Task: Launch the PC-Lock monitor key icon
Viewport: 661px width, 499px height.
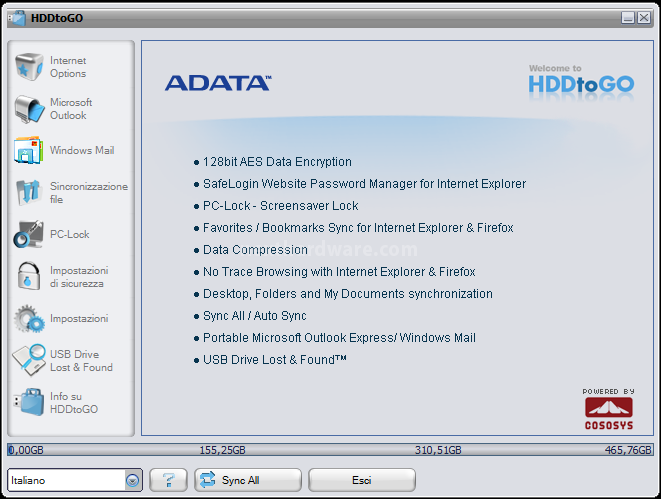Action: click(28, 234)
